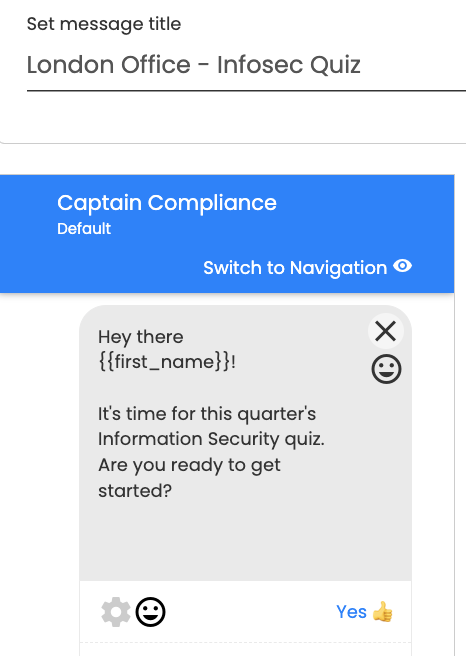Click the Default label under the bot name
Viewport: 466px width, 656px height.
(84, 229)
